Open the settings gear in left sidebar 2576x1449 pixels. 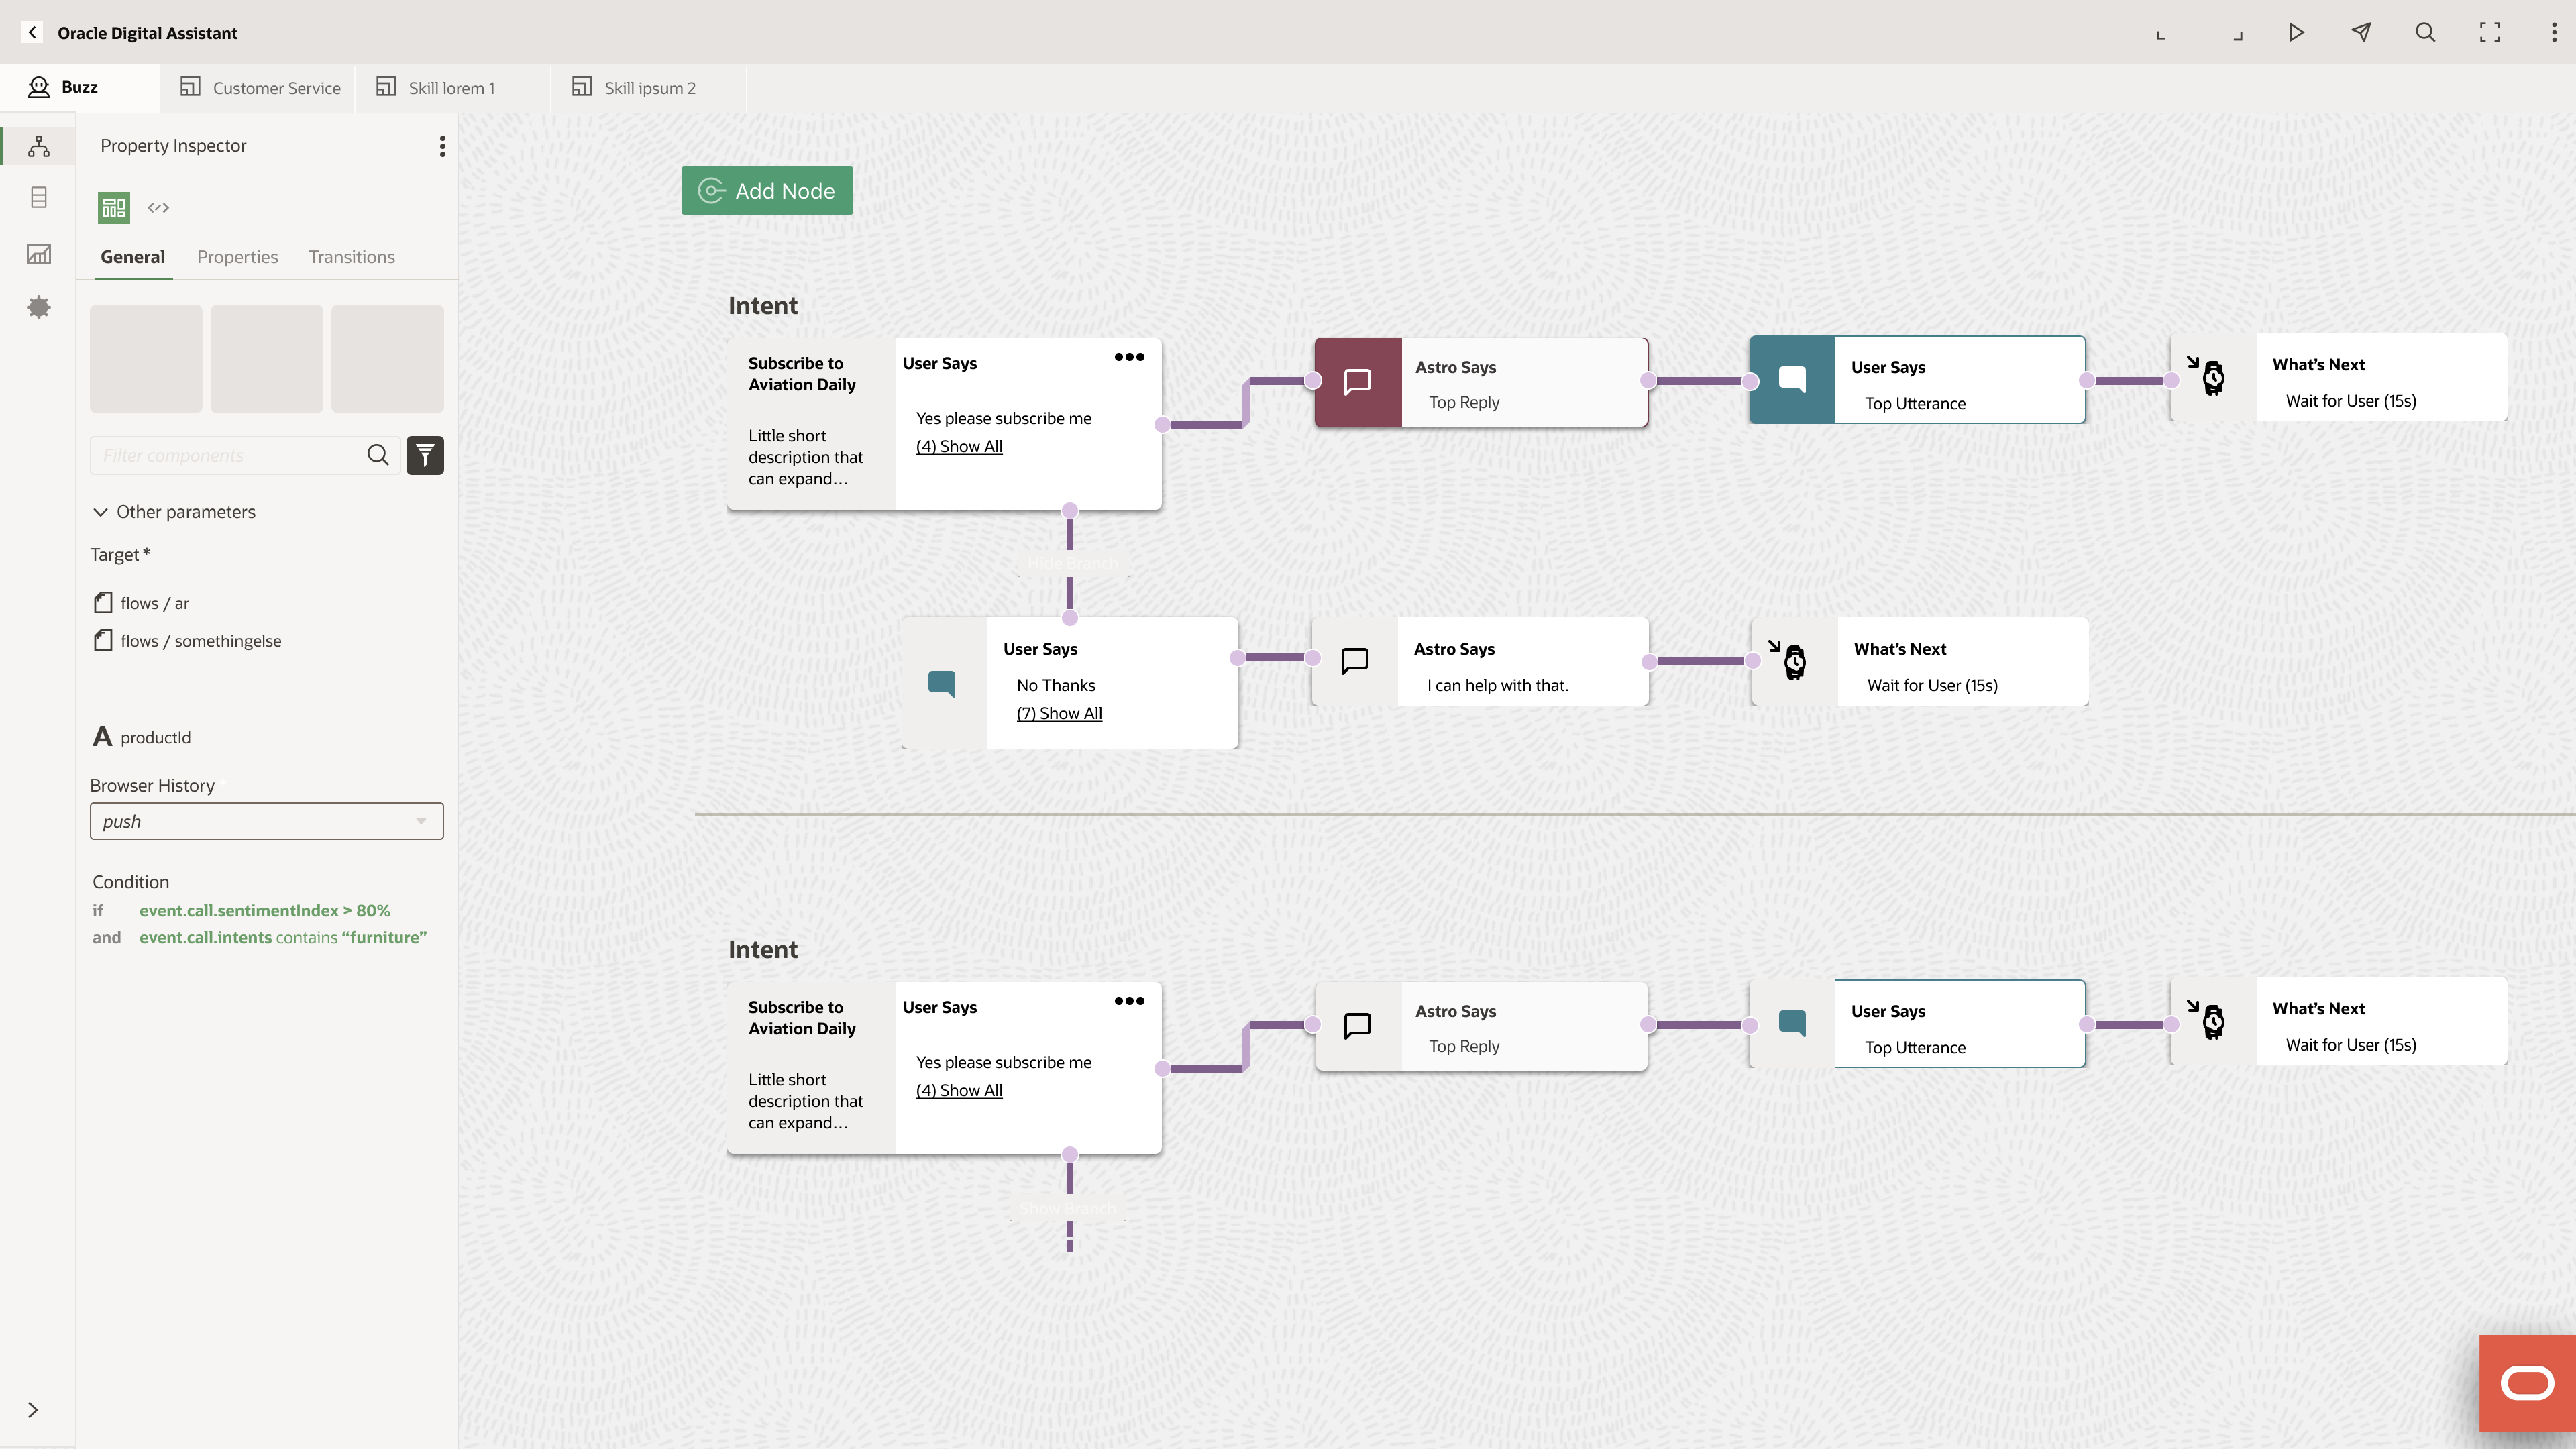[x=39, y=307]
